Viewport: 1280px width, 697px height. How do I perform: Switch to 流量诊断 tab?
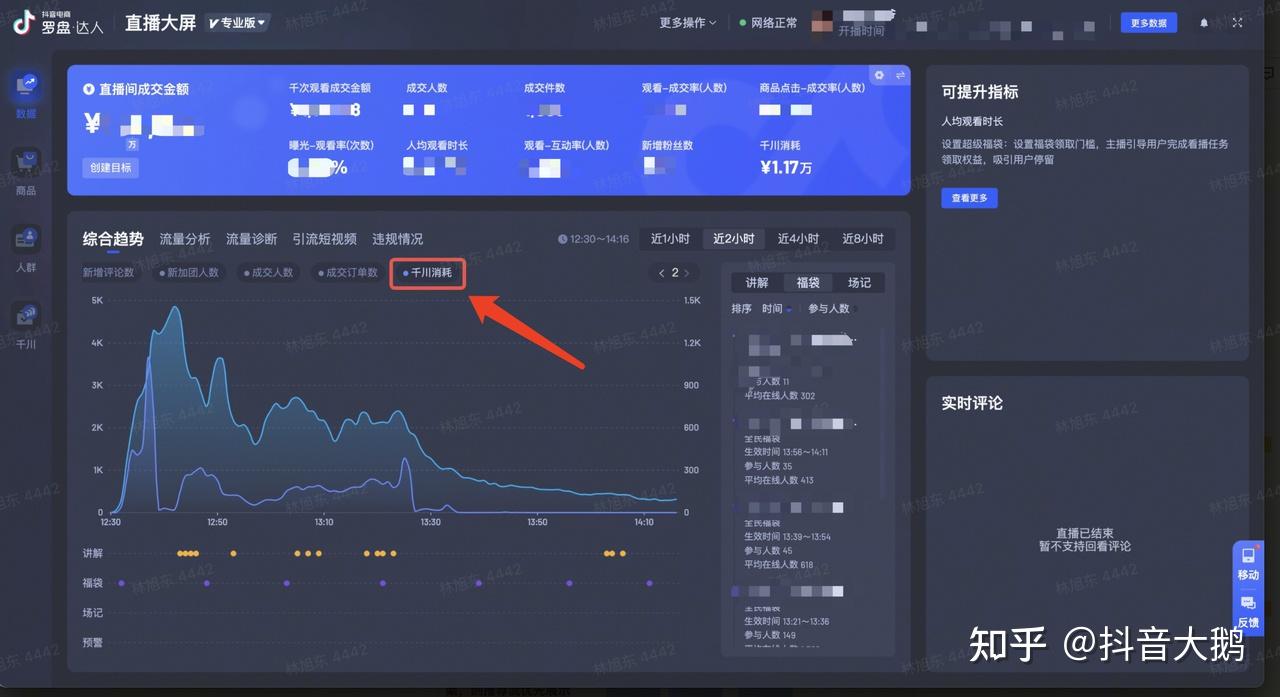(251, 239)
